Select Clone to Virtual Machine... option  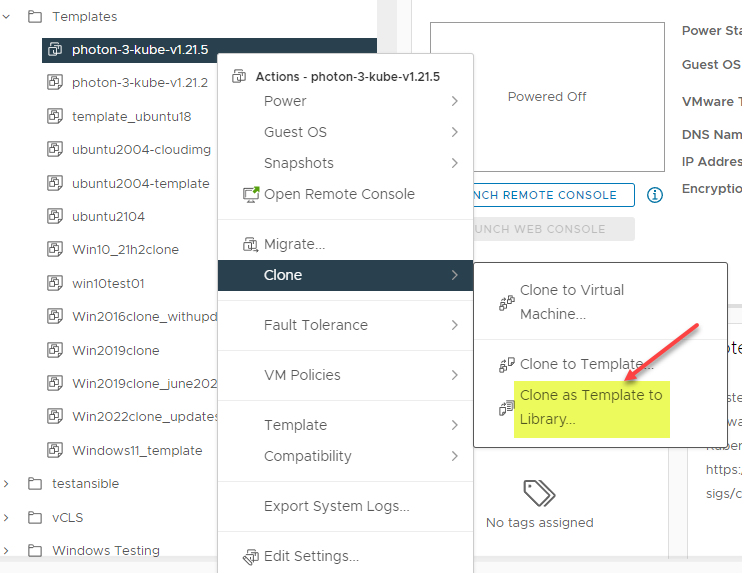601,302
